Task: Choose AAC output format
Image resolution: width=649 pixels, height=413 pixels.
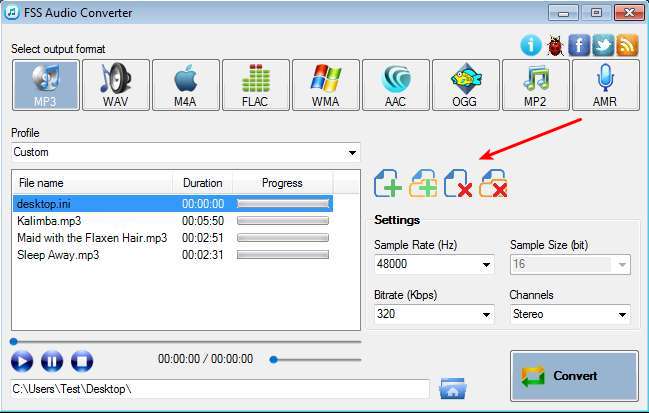Action: tap(396, 85)
